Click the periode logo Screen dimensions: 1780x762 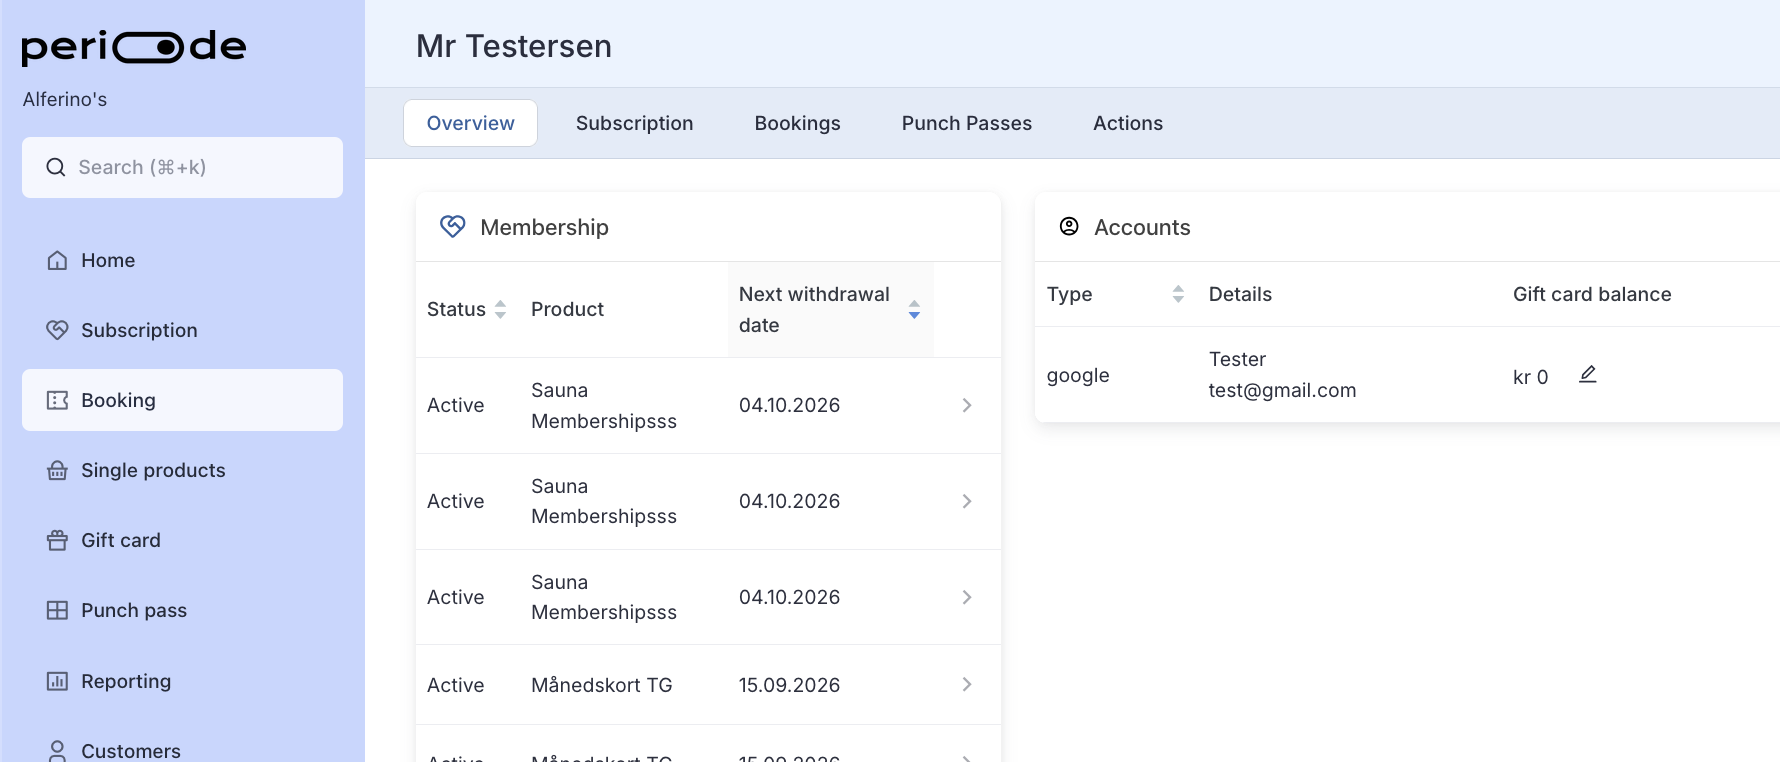(x=134, y=47)
